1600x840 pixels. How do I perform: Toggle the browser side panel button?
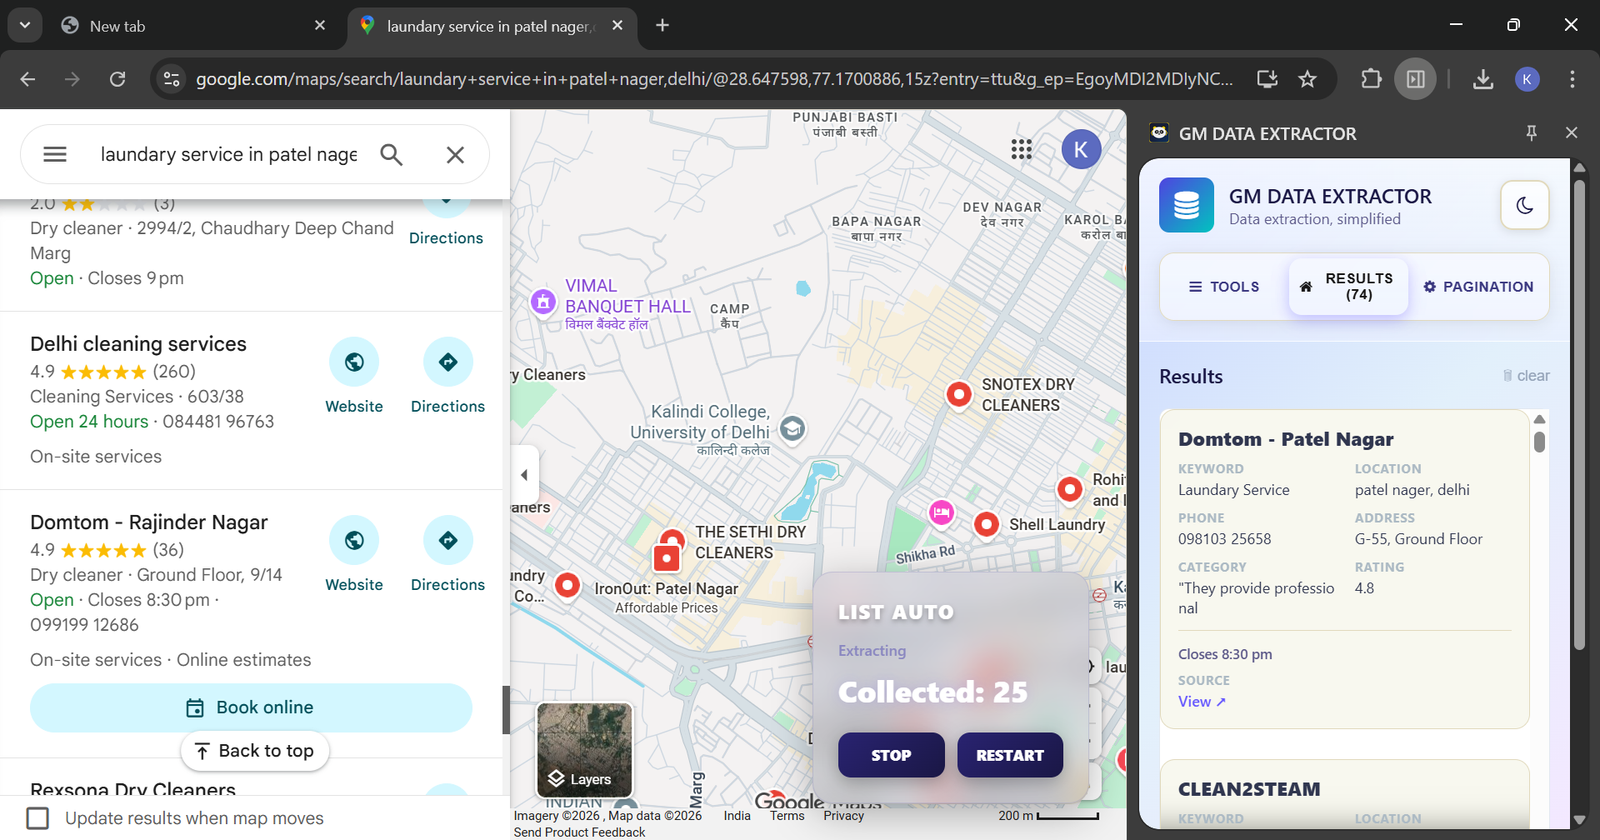click(1416, 79)
